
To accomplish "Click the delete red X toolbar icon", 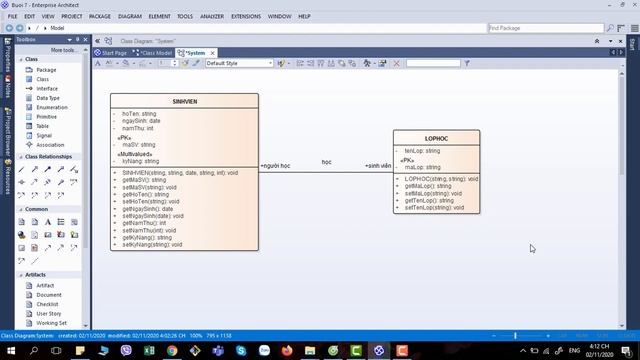I will coord(396,63).
